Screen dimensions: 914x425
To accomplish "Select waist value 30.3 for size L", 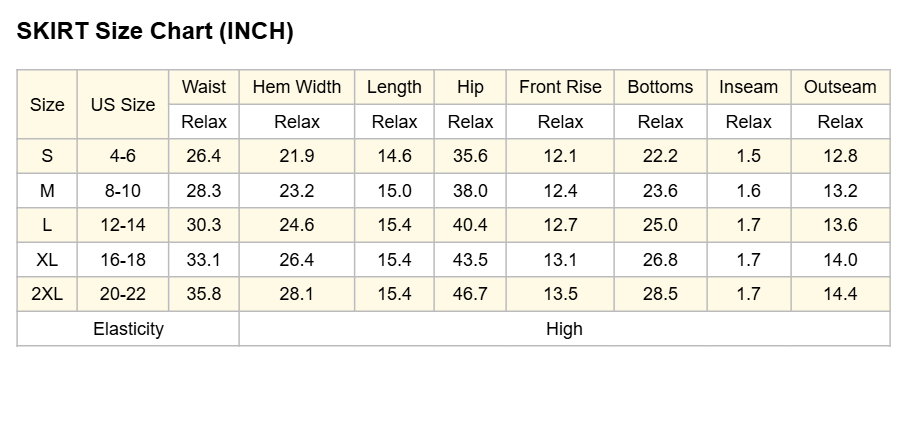I will click(x=204, y=225).
